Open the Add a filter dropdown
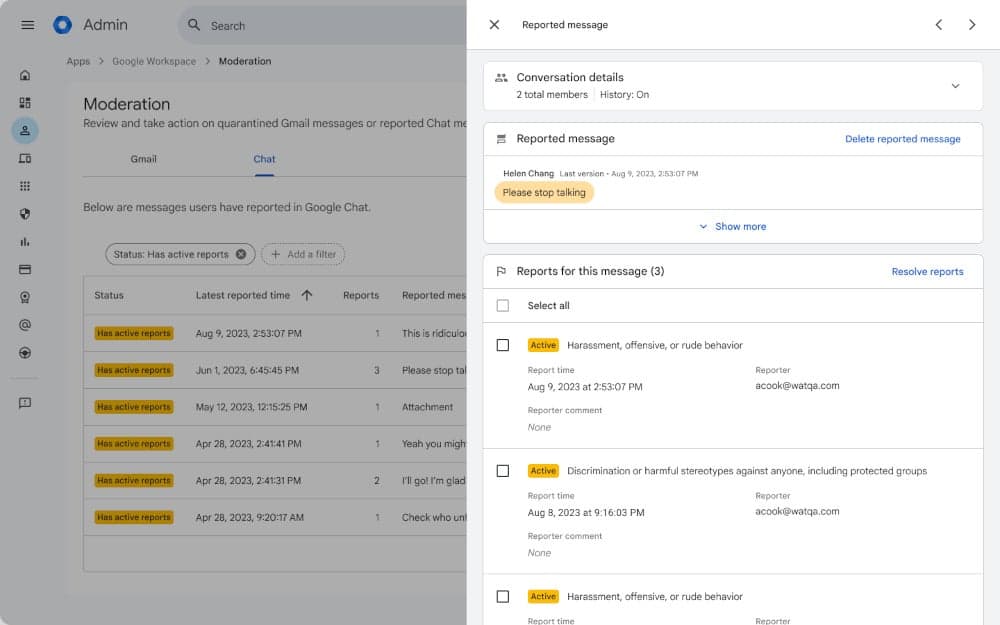1000x625 pixels. [x=303, y=254]
